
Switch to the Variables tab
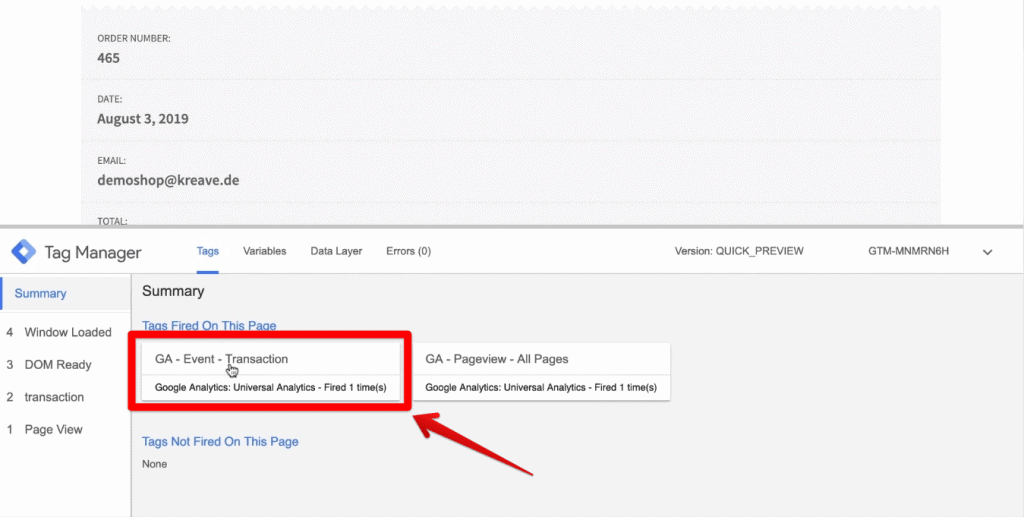pyautogui.click(x=264, y=251)
